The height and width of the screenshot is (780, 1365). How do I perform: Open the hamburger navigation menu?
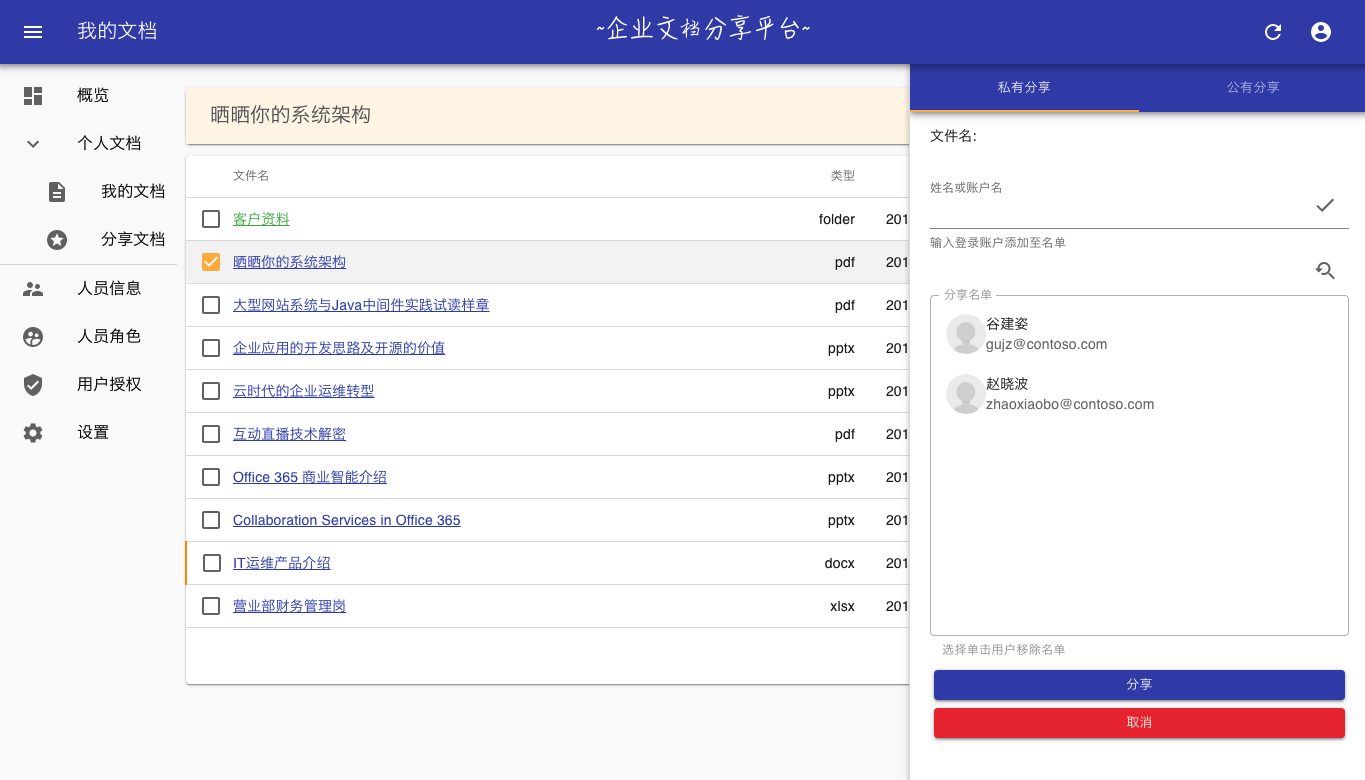pos(33,32)
